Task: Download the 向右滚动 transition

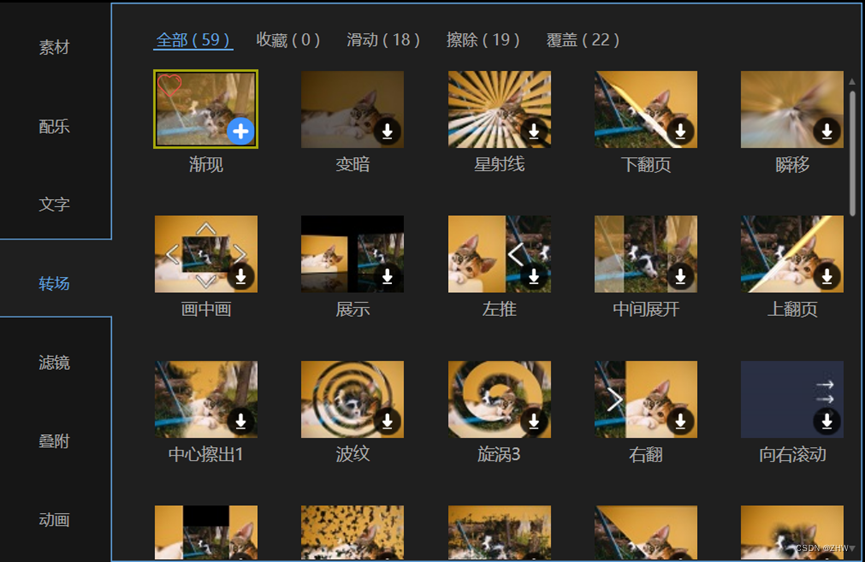Action: click(827, 421)
